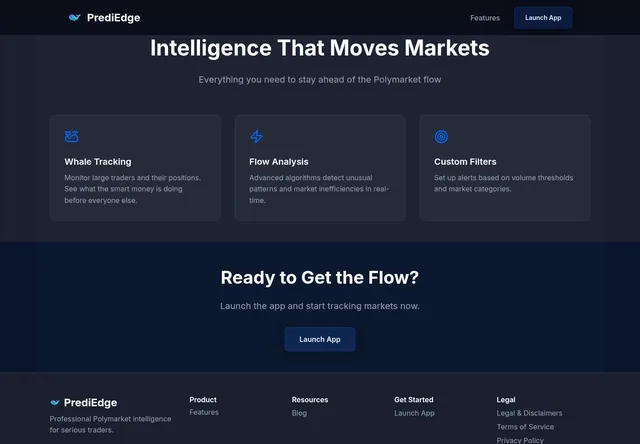Click the footer PrediEdge brand name

click(x=91, y=403)
